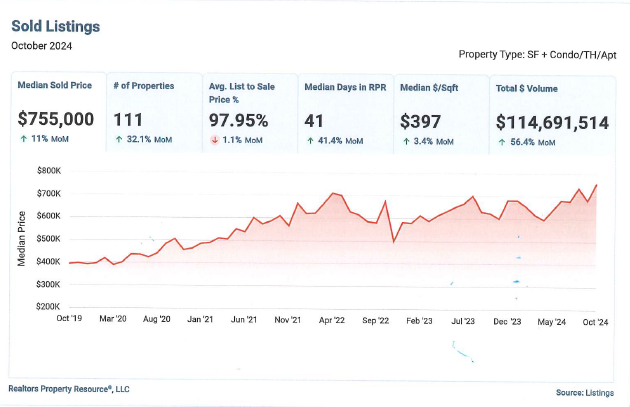Click the Source: Listings link
Image resolution: width=630 pixels, height=407 pixels.
[585, 393]
